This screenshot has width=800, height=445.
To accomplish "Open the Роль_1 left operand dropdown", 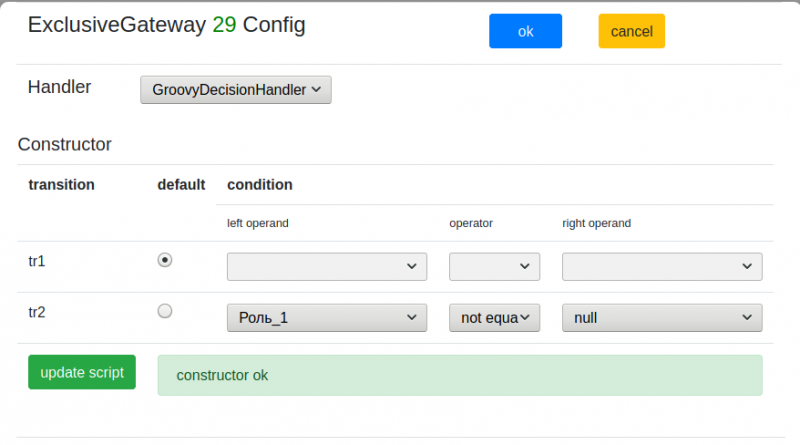I will click(x=327, y=318).
